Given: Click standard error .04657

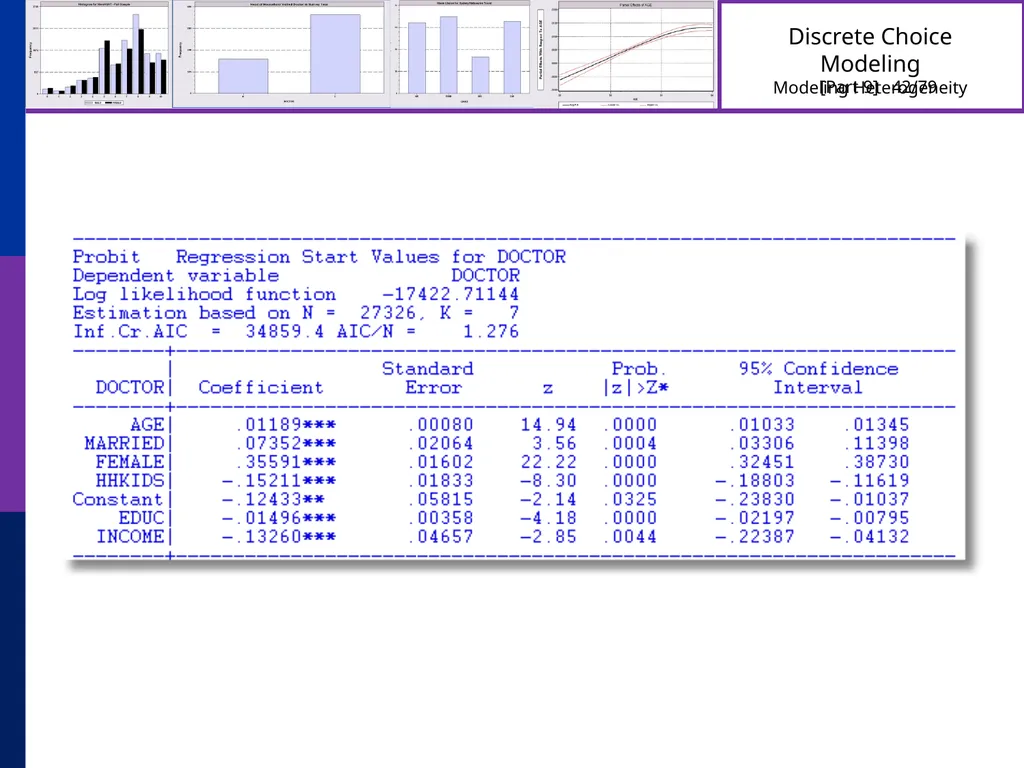Looking at the screenshot, I should coord(441,536).
